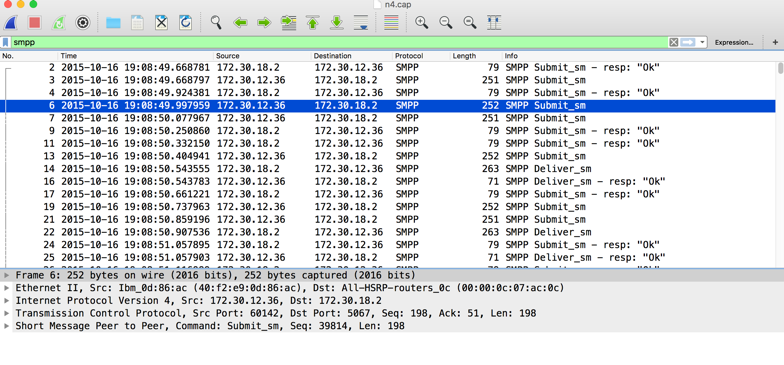This screenshot has height=365, width=784.
Task: Stop the capture with red square icon
Action: (34, 22)
